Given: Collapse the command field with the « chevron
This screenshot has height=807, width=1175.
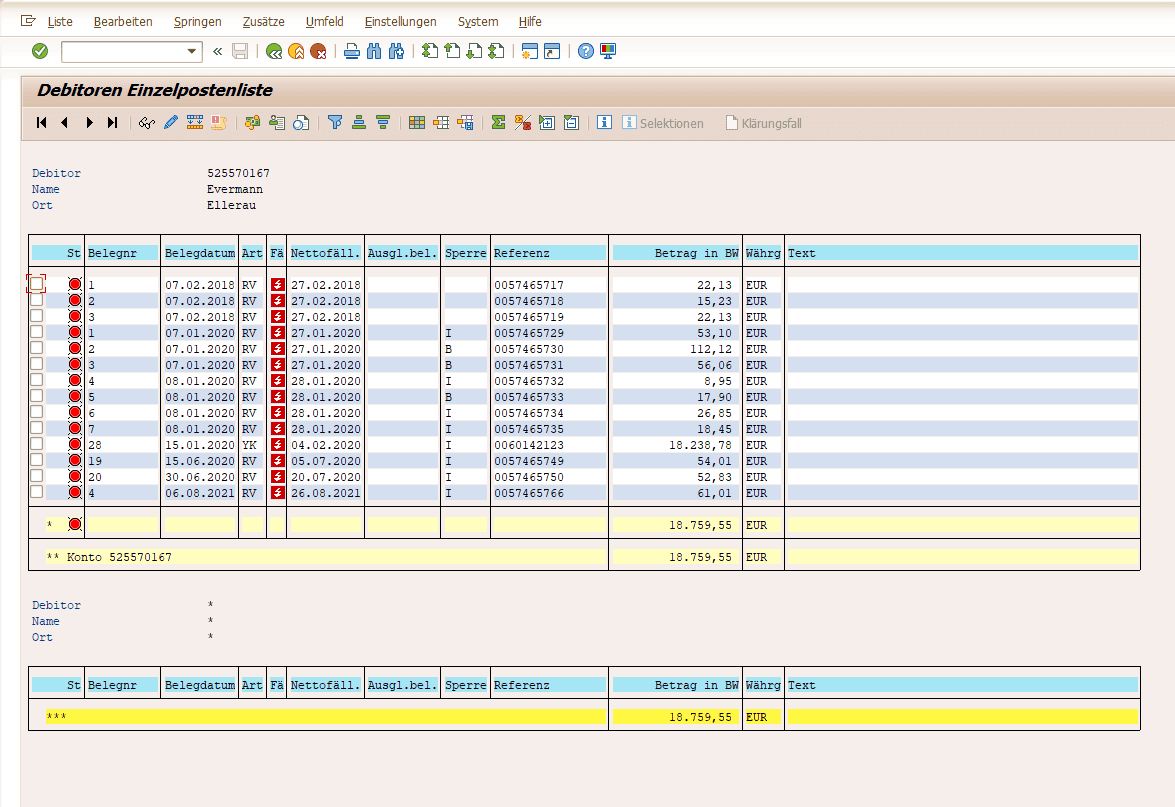Looking at the screenshot, I should point(215,51).
